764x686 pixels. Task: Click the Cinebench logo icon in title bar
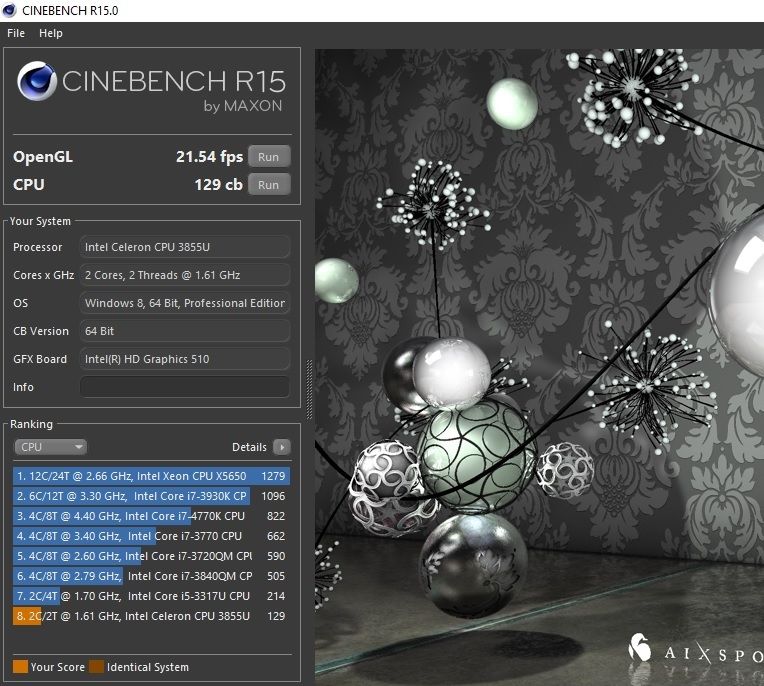(x=10, y=10)
